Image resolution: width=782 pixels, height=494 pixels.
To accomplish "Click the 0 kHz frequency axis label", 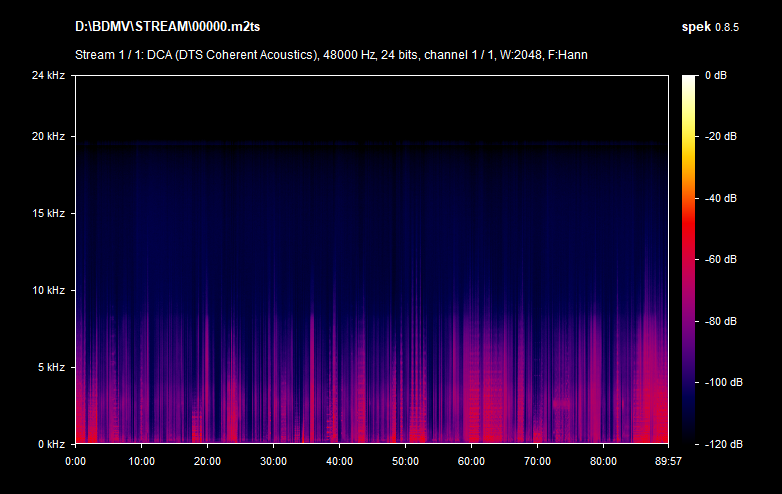I will [x=50, y=444].
